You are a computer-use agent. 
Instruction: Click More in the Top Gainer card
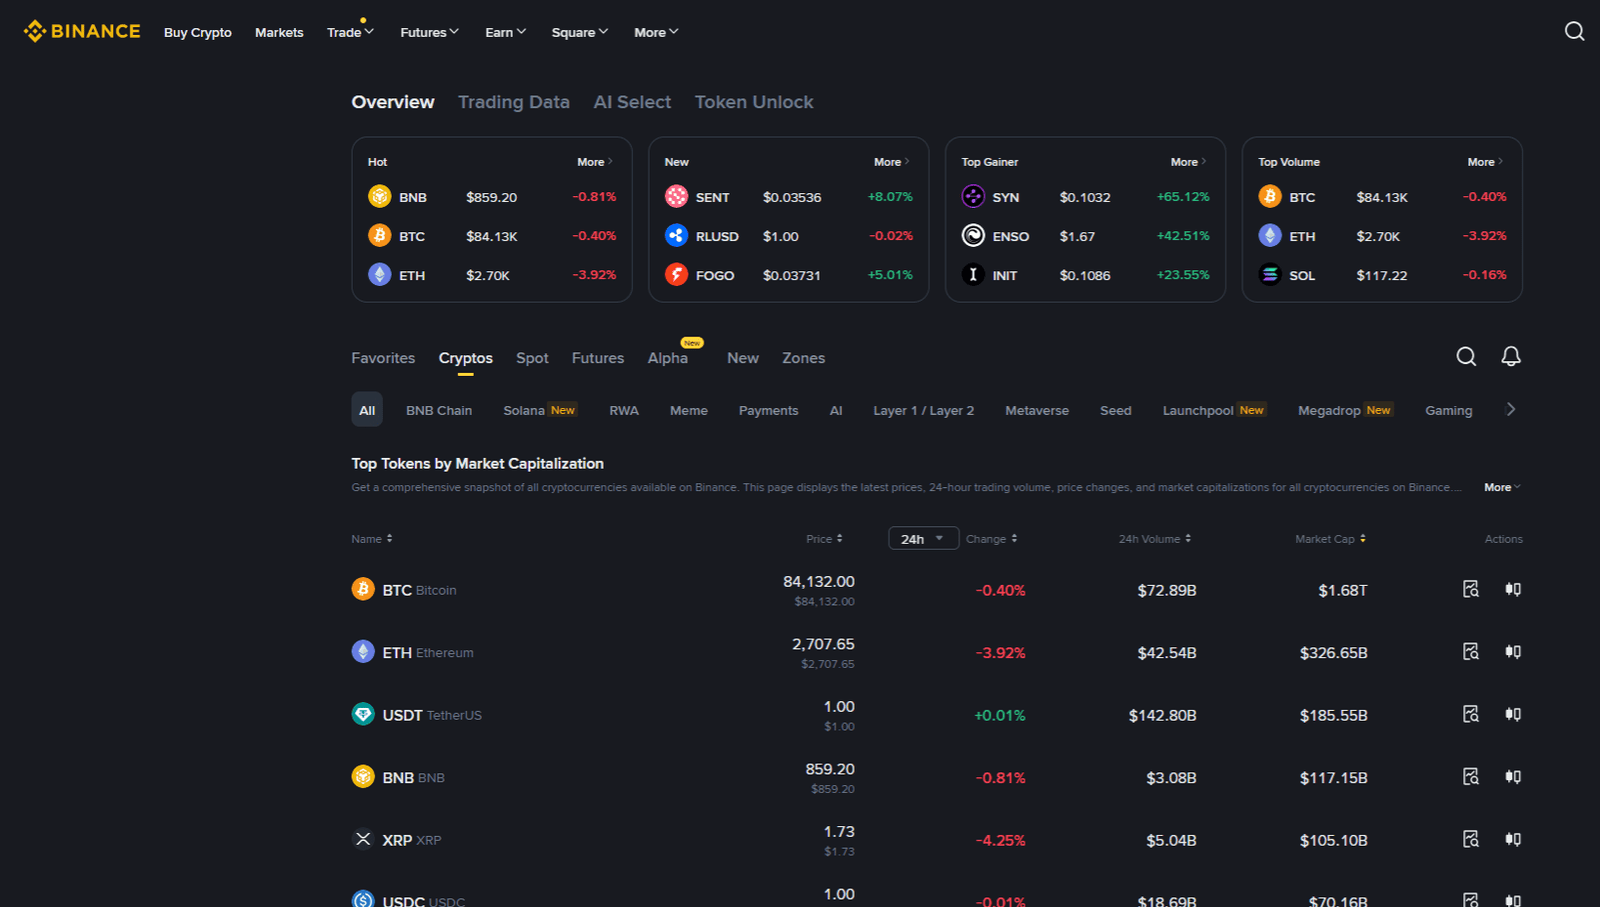tap(1184, 161)
